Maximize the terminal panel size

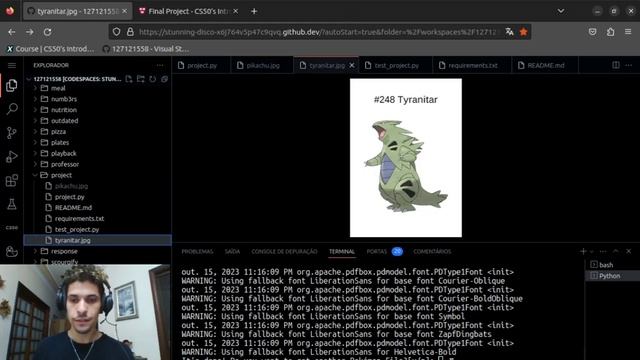coord(616,251)
